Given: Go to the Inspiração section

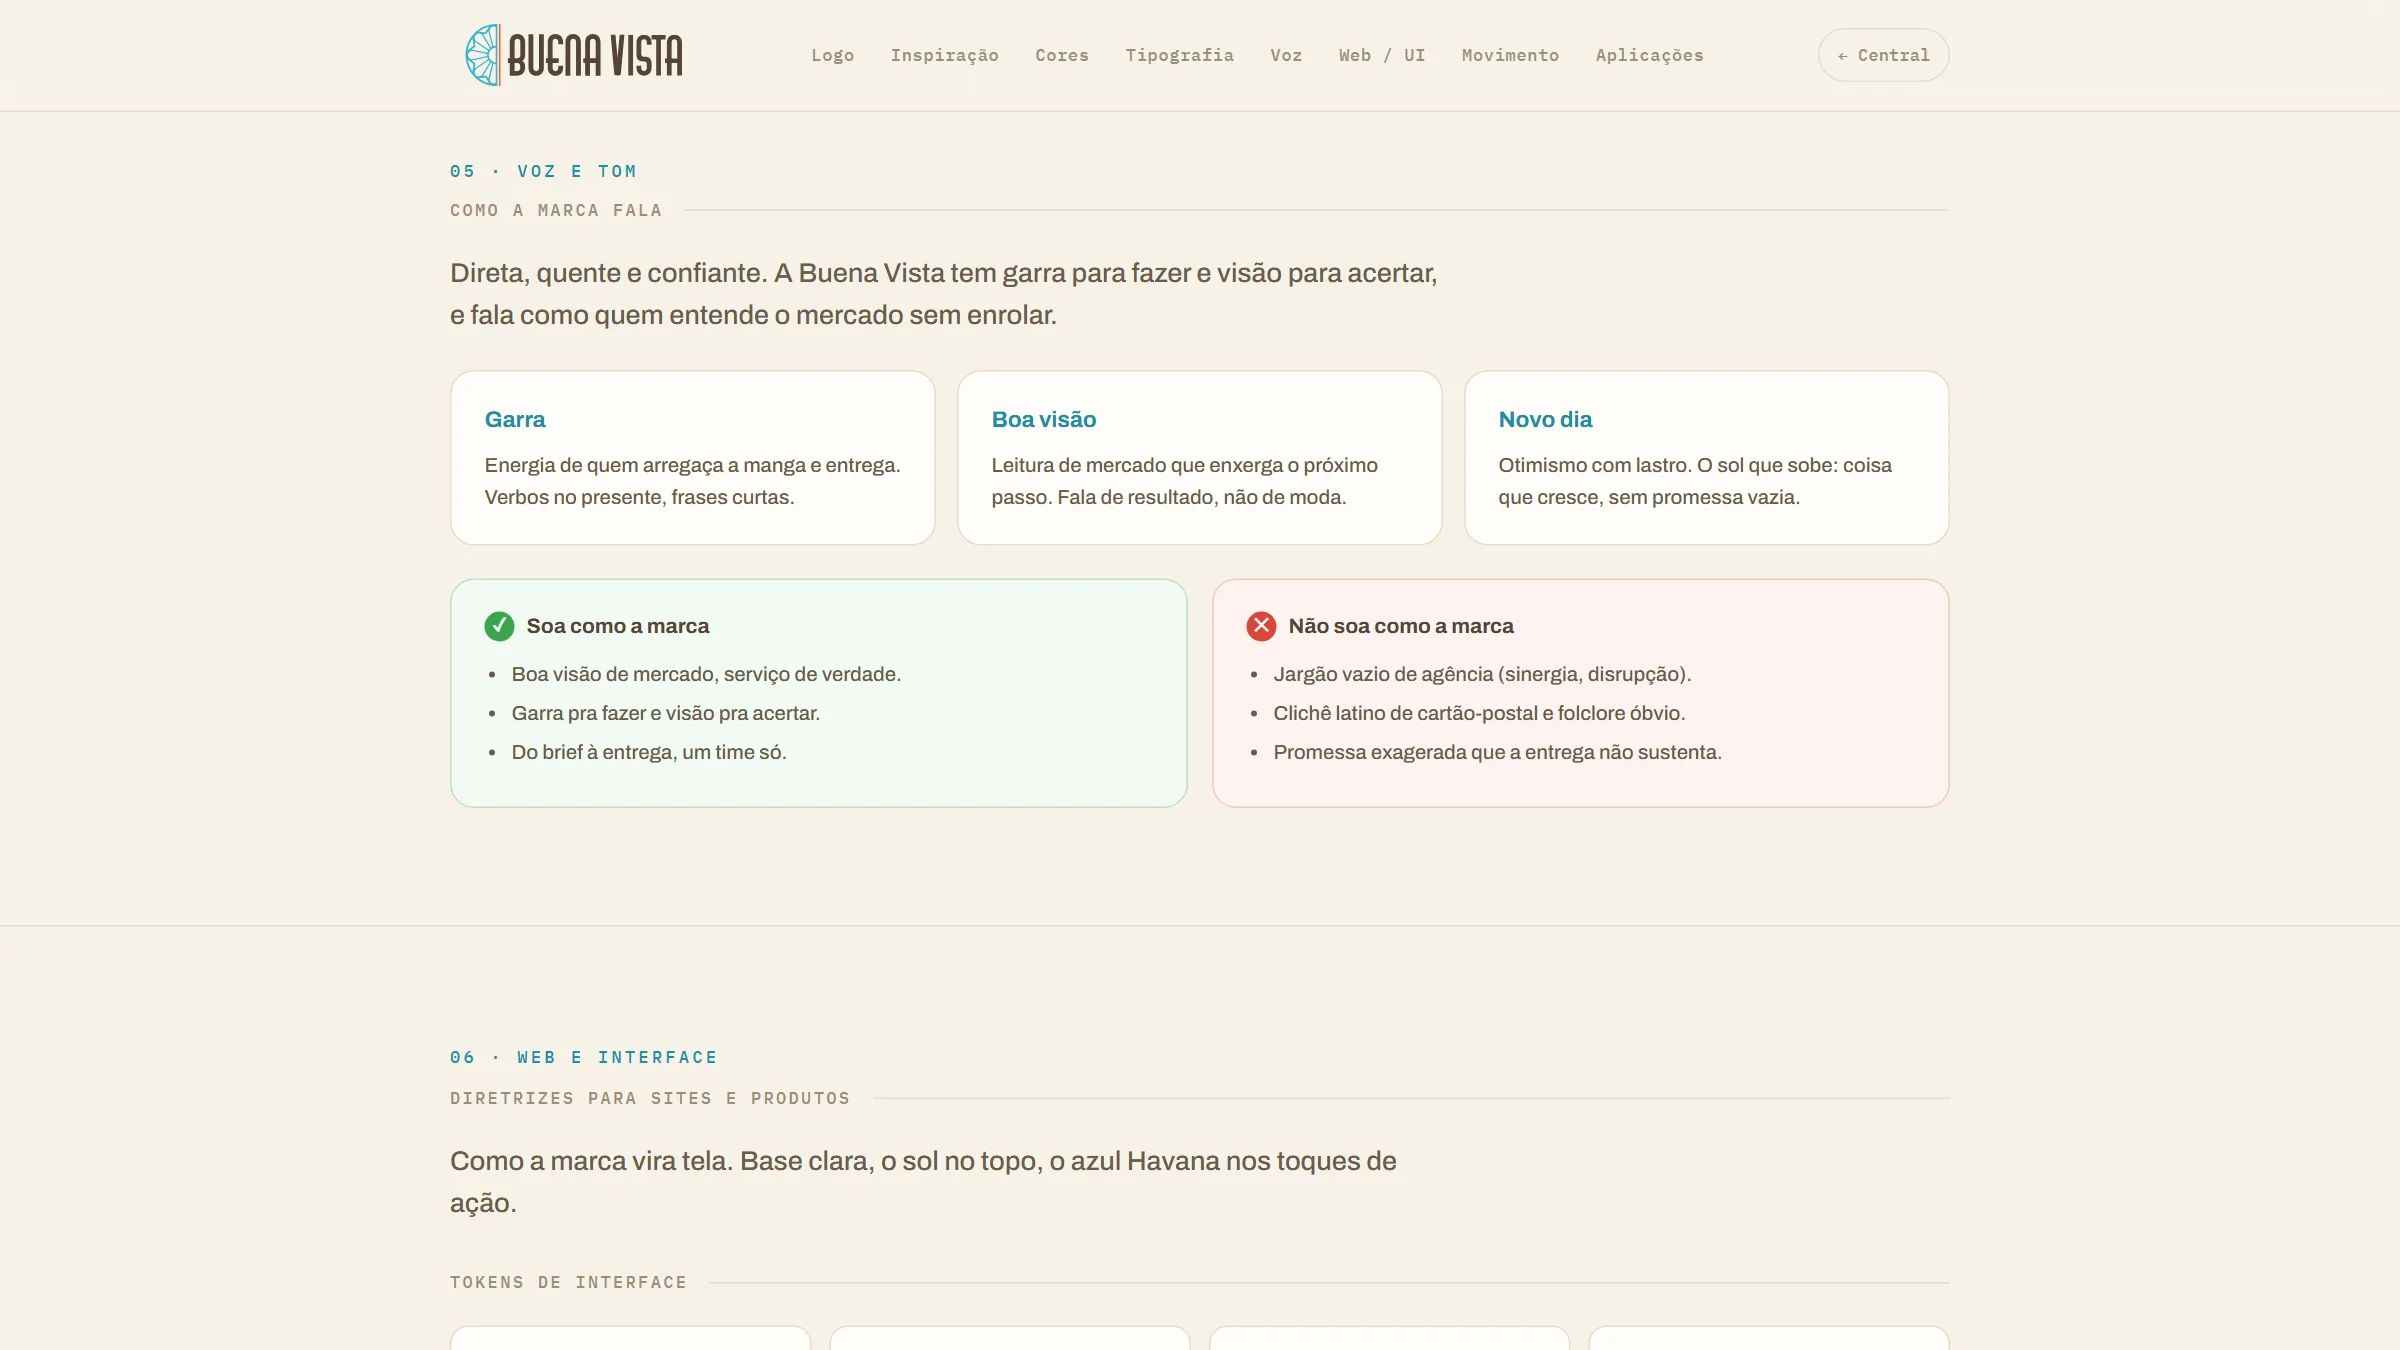Looking at the screenshot, I should click(944, 55).
